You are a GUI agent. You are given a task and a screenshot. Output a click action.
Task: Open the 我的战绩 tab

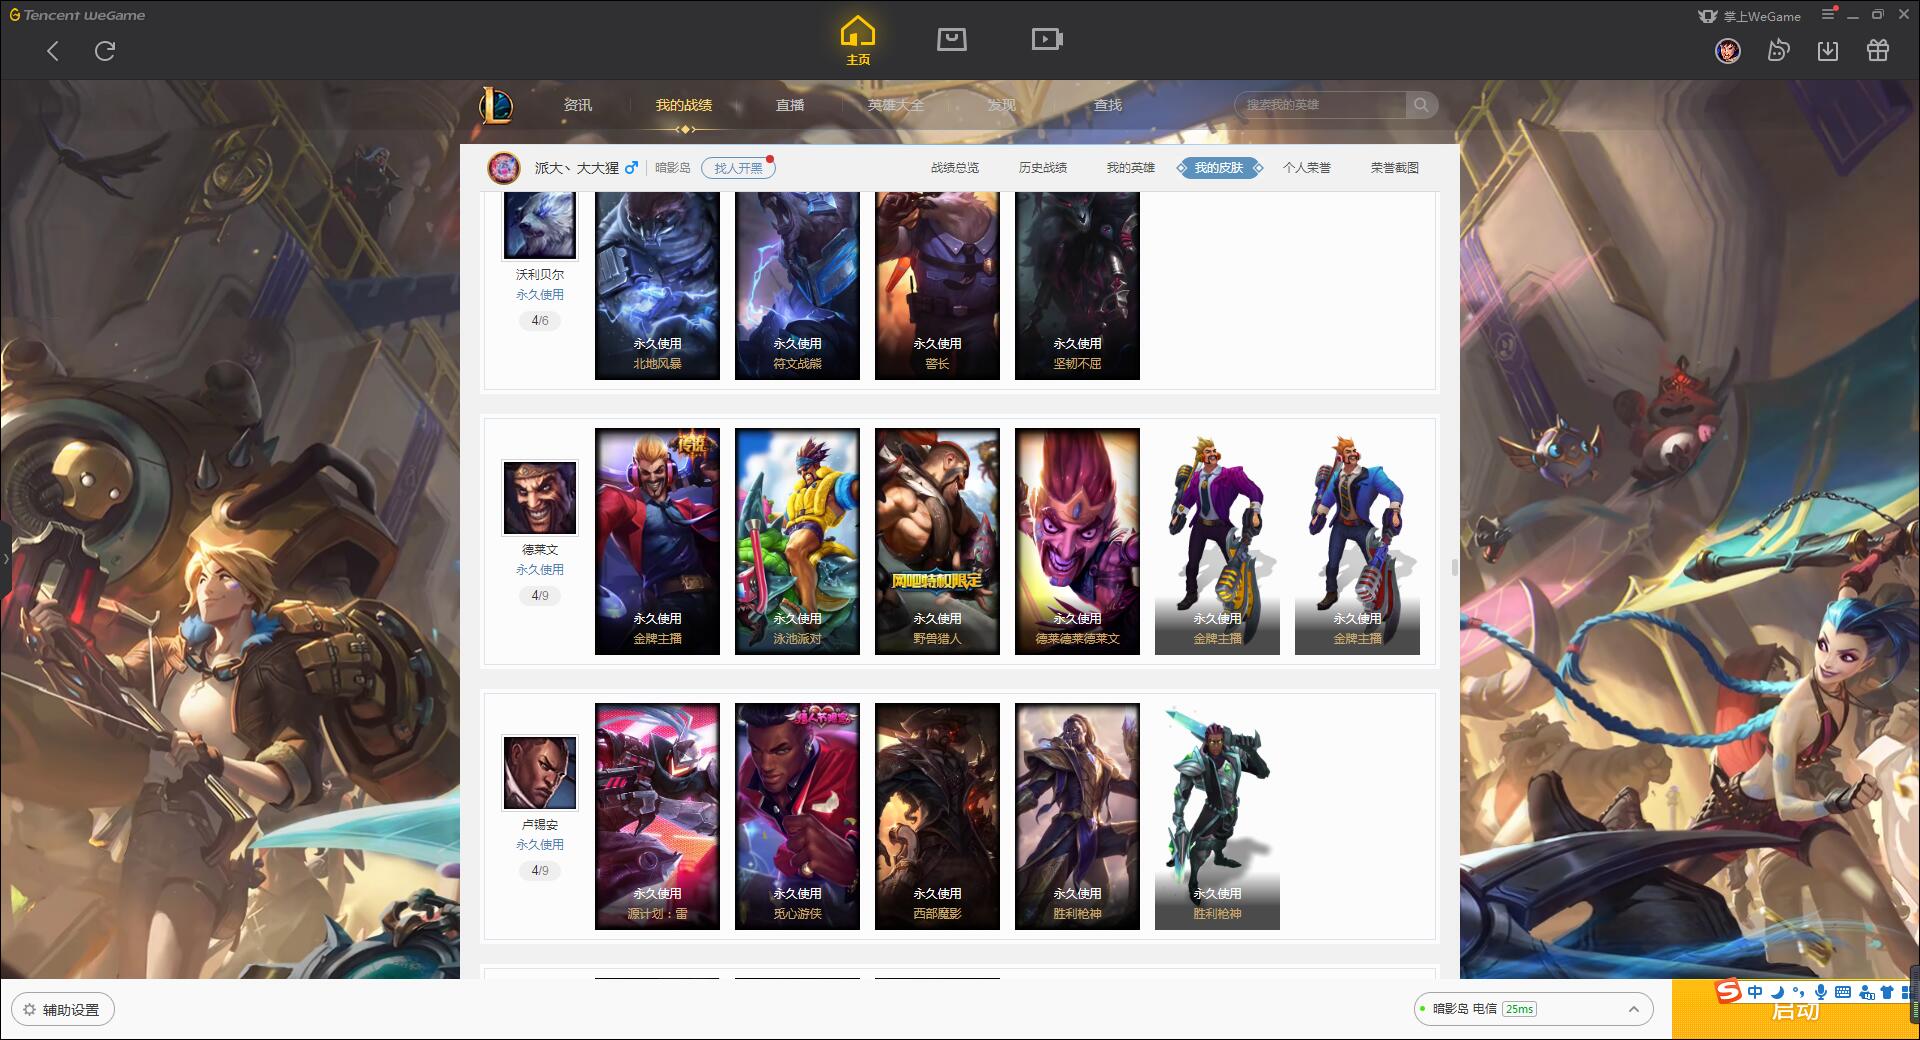(684, 105)
